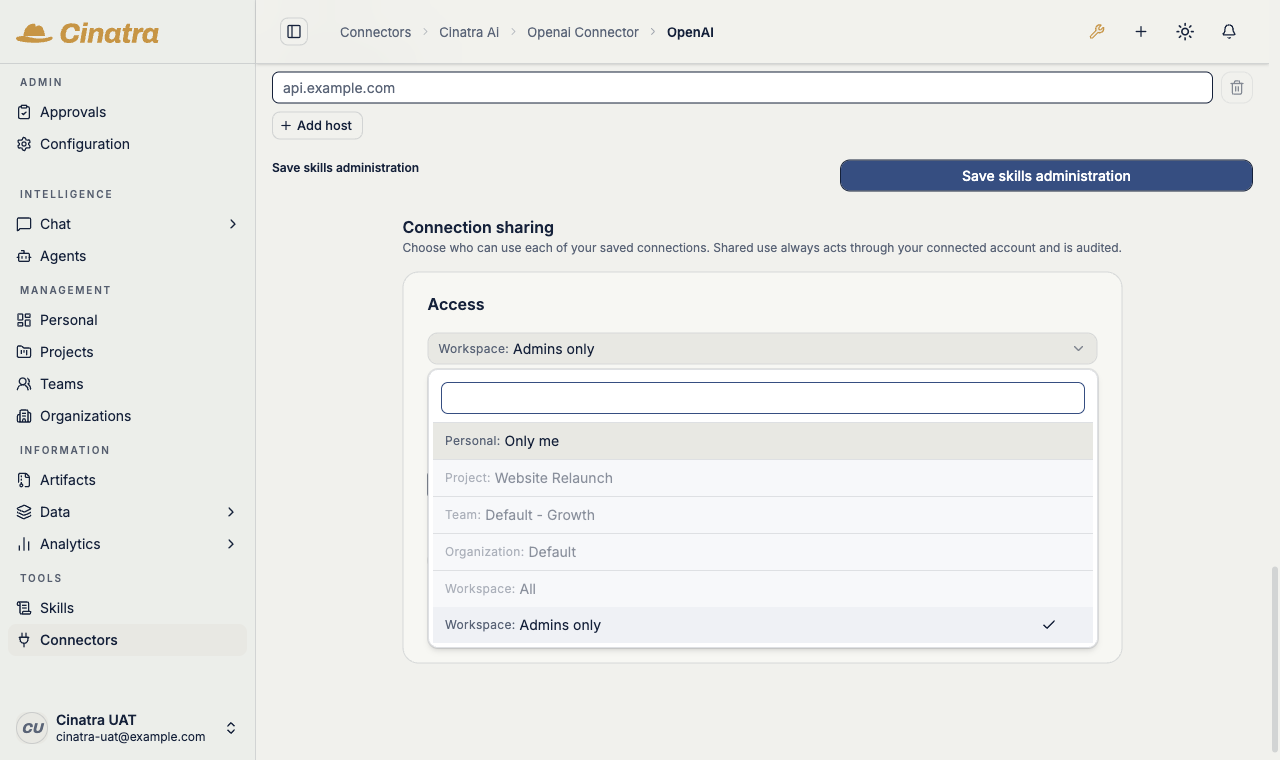Click the OpenAI breadcrumb
Viewport: 1280px width, 760px height.
coord(690,32)
